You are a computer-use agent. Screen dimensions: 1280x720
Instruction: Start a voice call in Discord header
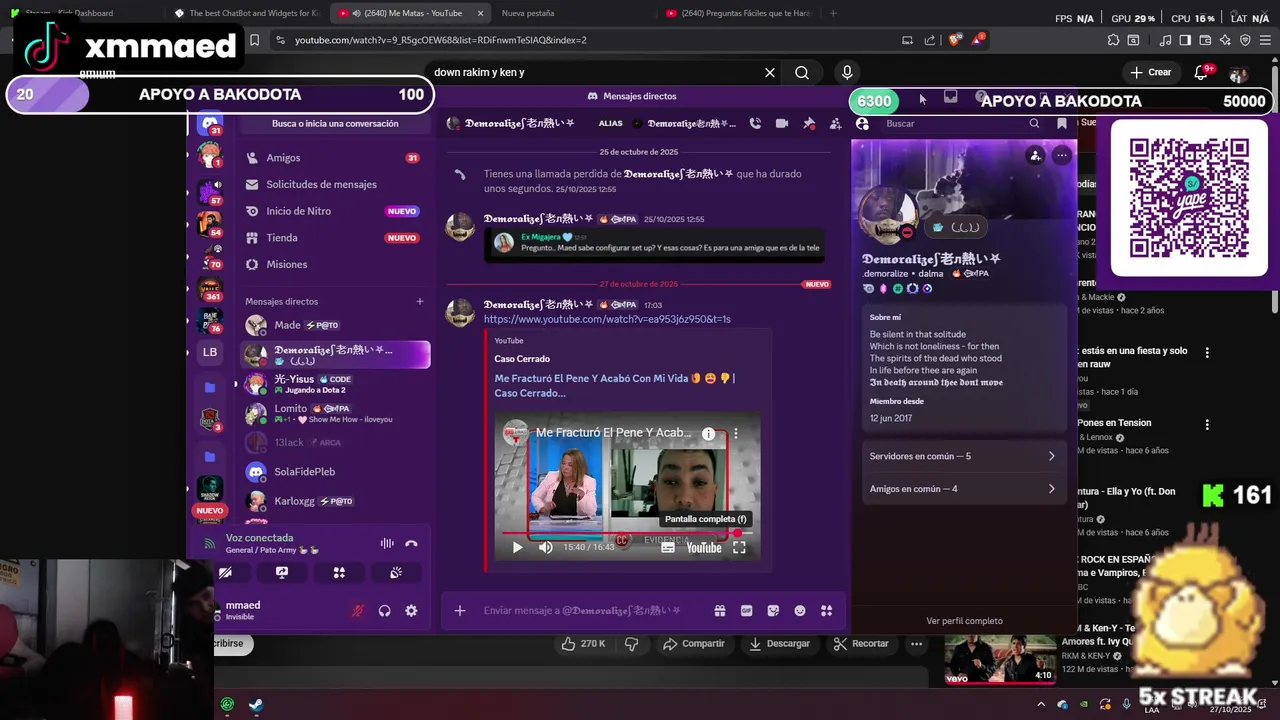(x=755, y=123)
